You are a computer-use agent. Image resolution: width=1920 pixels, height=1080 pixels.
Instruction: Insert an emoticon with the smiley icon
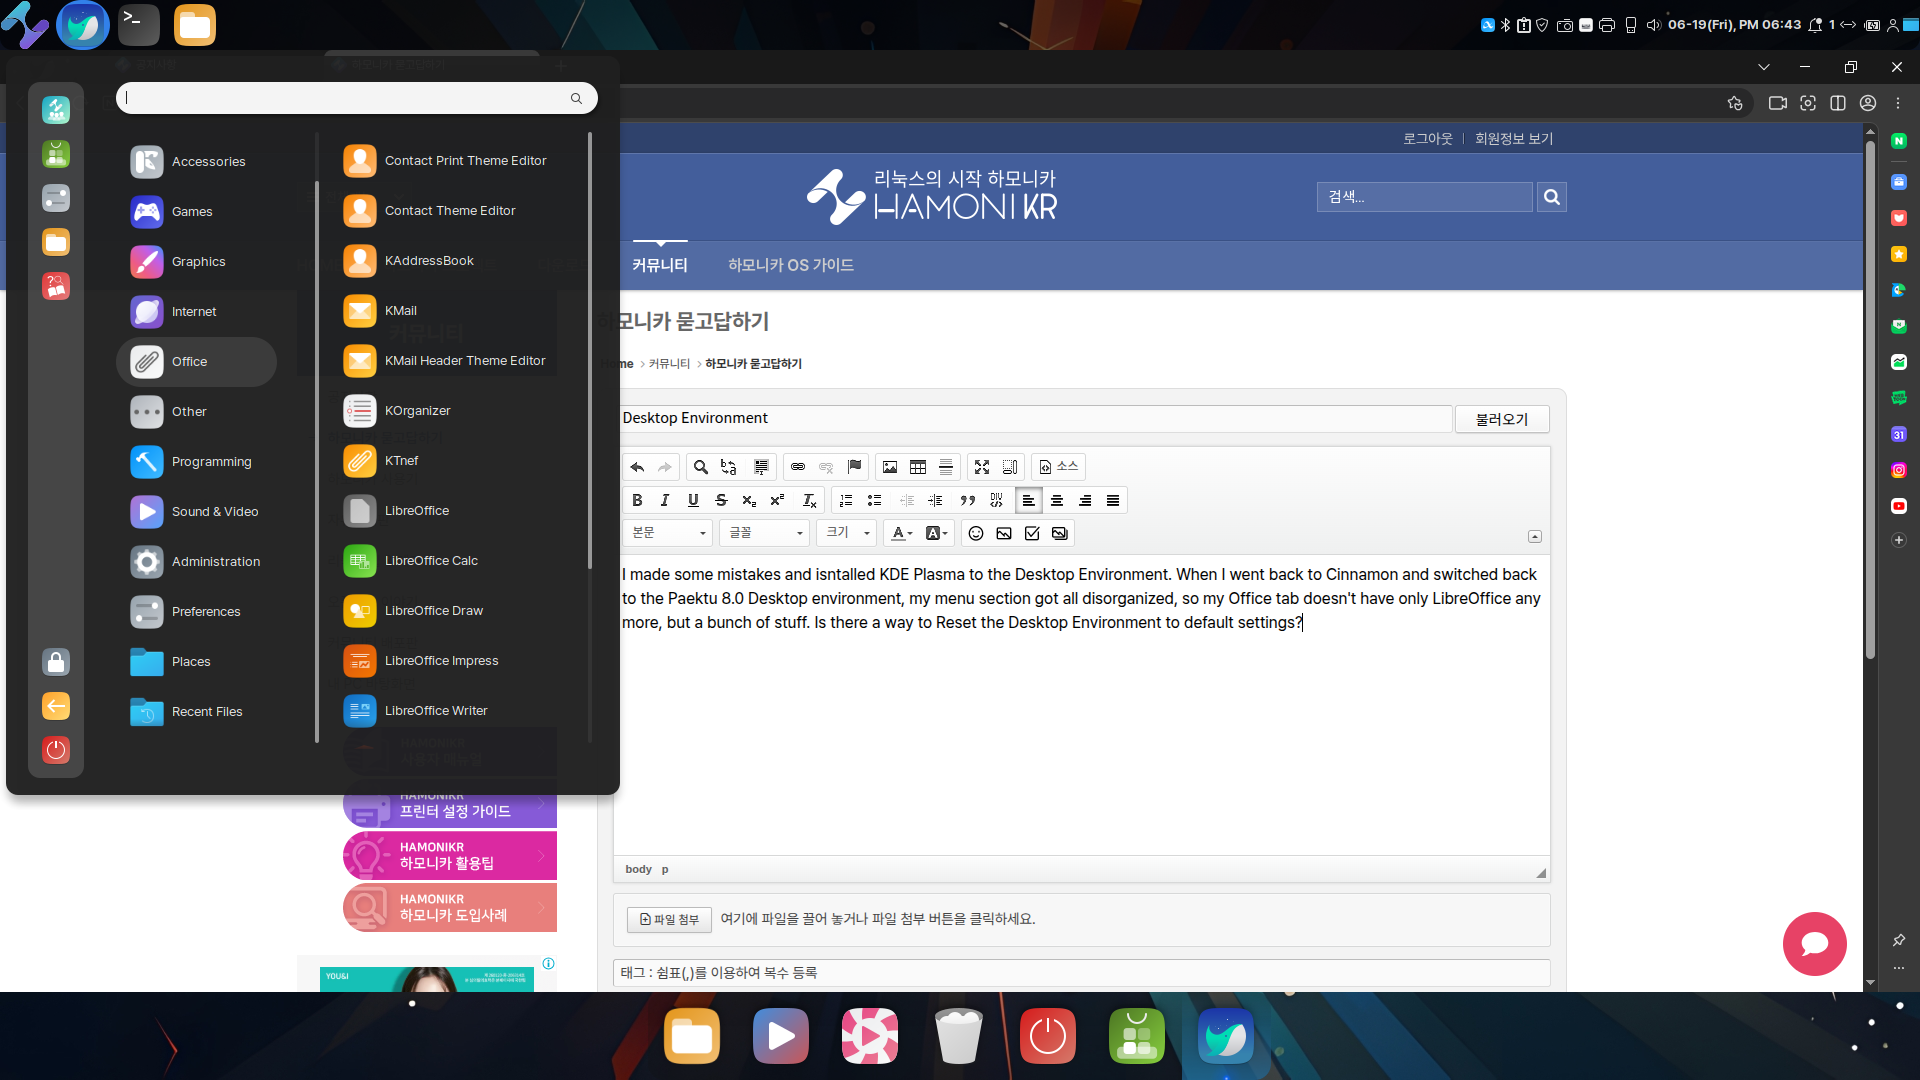pos(976,534)
